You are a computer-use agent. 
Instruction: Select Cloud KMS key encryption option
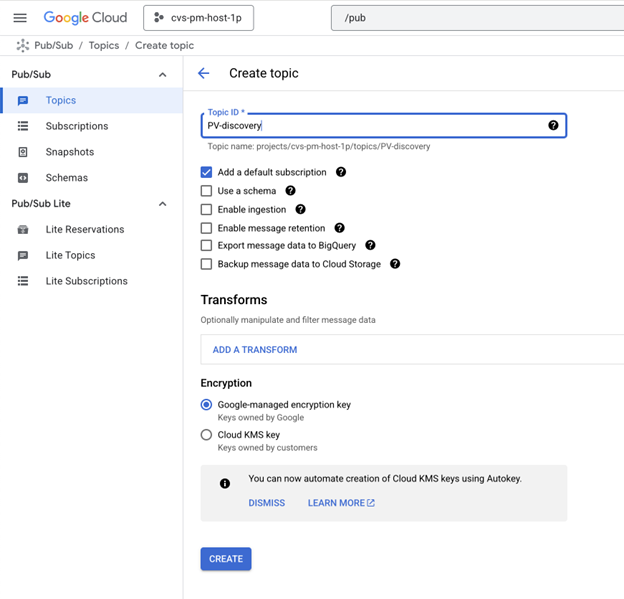207,435
